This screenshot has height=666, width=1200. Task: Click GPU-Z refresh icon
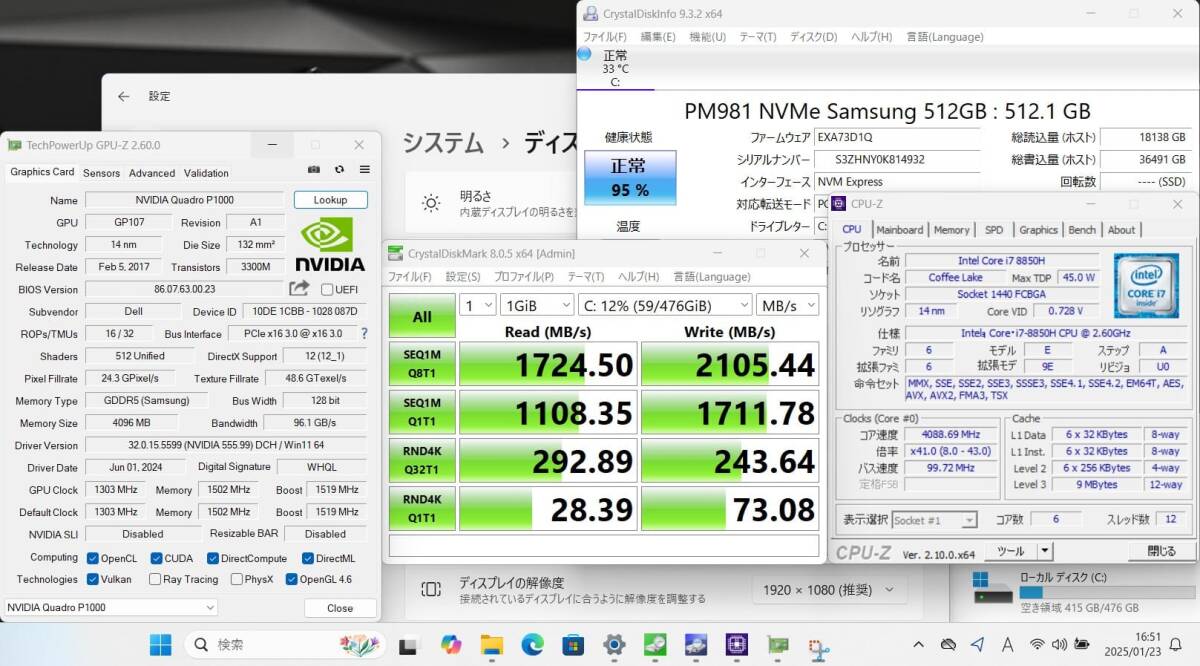[340, 171]
